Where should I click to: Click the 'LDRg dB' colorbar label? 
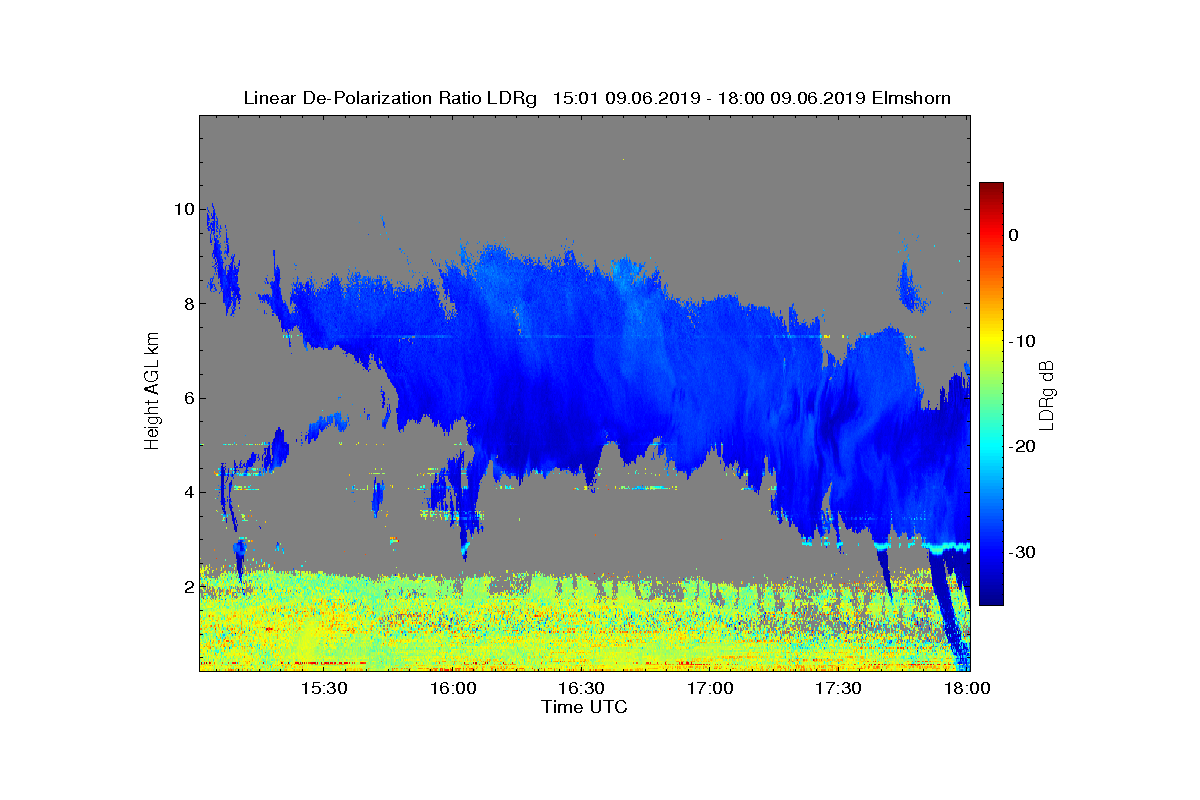click(1046, 394)
